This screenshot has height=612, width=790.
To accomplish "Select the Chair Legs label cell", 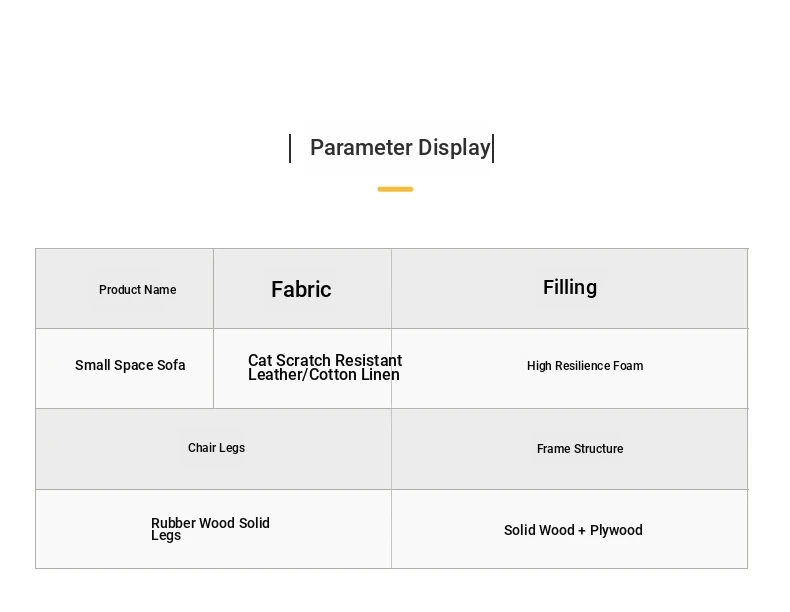I will (x=214, y=449).
